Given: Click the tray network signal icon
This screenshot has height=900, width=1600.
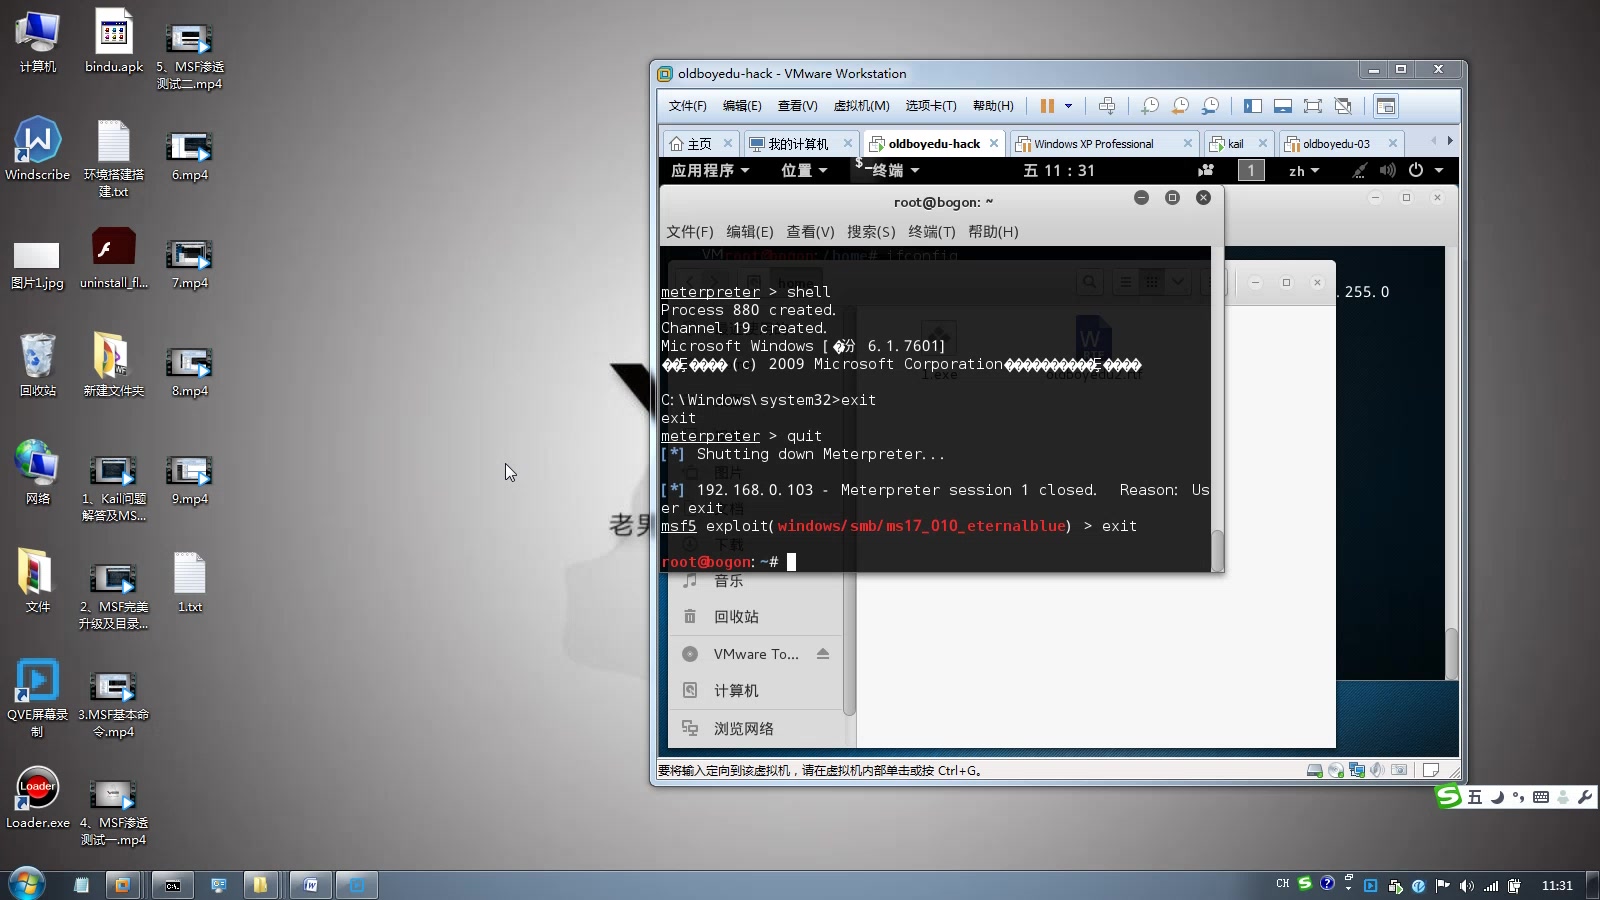Looking at the screenshot, I should (1491, 885).
